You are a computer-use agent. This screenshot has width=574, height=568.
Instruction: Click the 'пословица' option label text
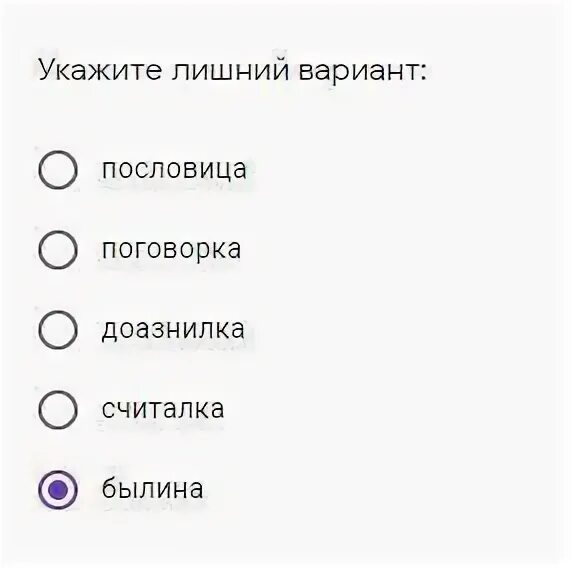[174, 170]
